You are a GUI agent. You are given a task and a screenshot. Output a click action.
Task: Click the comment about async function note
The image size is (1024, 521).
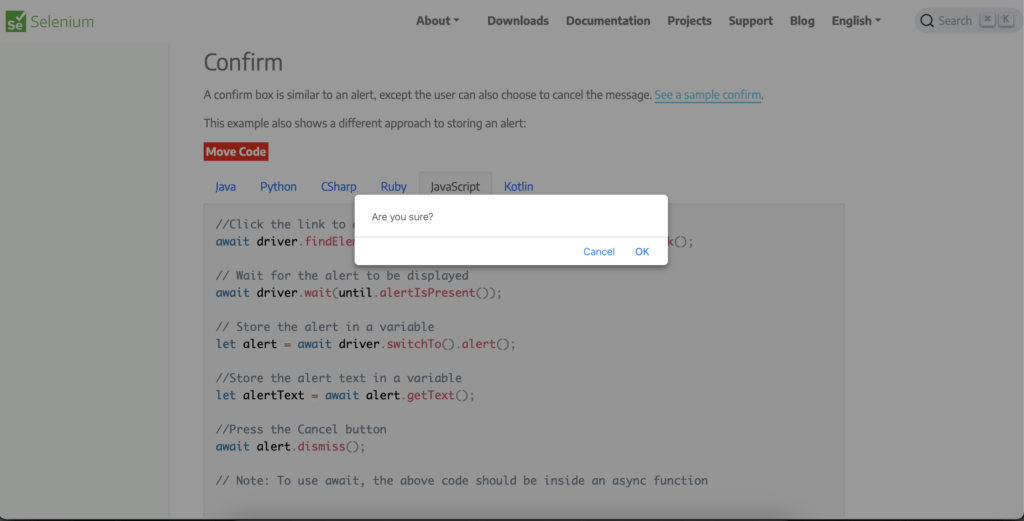462,481
